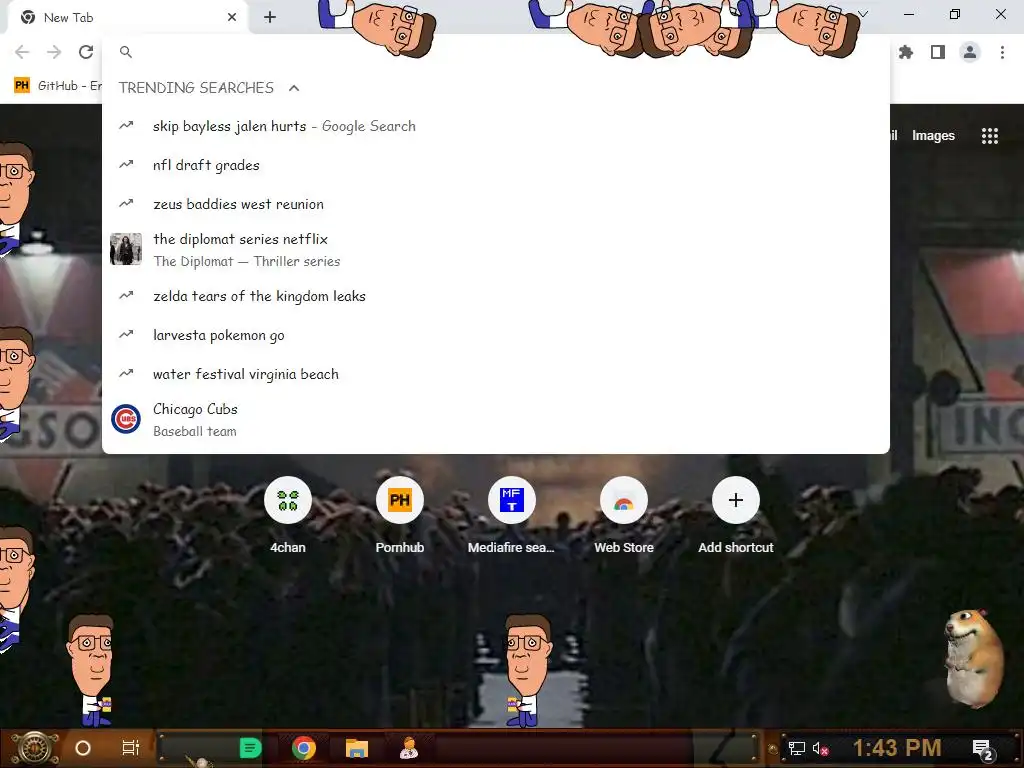Screen dimensions: 1024x768
Task: Click The Diplomat thumbnail image
Action: (126, 249)
